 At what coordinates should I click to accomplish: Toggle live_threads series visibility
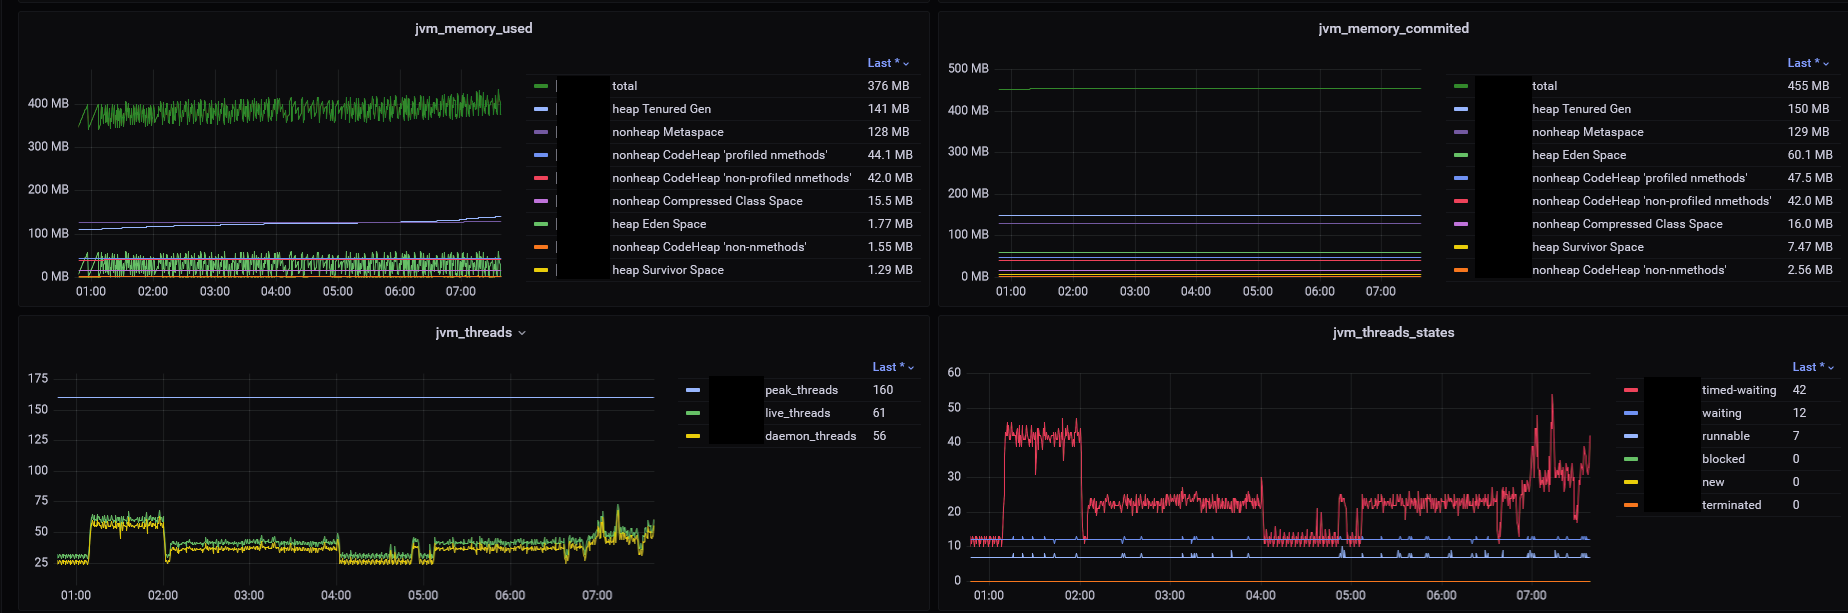pos(798,413)
